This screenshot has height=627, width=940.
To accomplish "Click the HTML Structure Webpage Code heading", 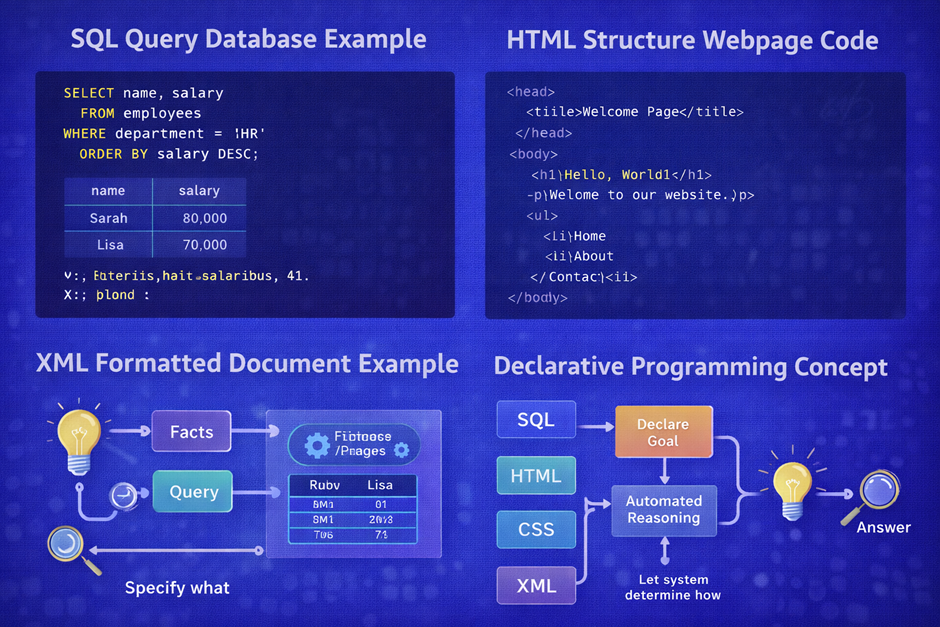I will [692, 41].
